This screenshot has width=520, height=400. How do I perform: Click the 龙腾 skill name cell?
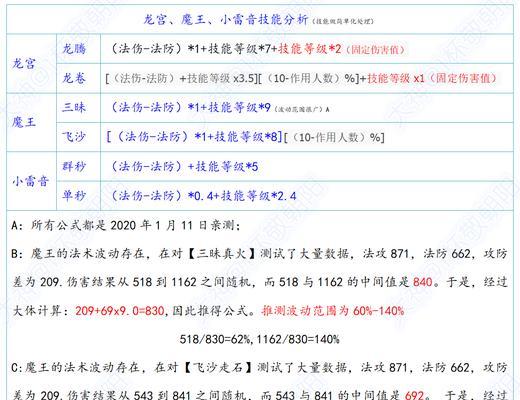[78, 49]
